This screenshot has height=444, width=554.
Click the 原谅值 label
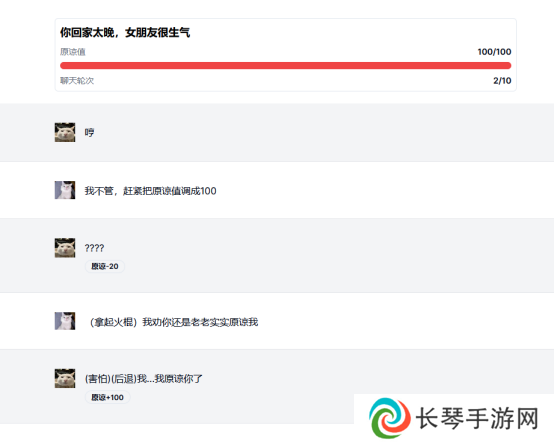(73, 52)
